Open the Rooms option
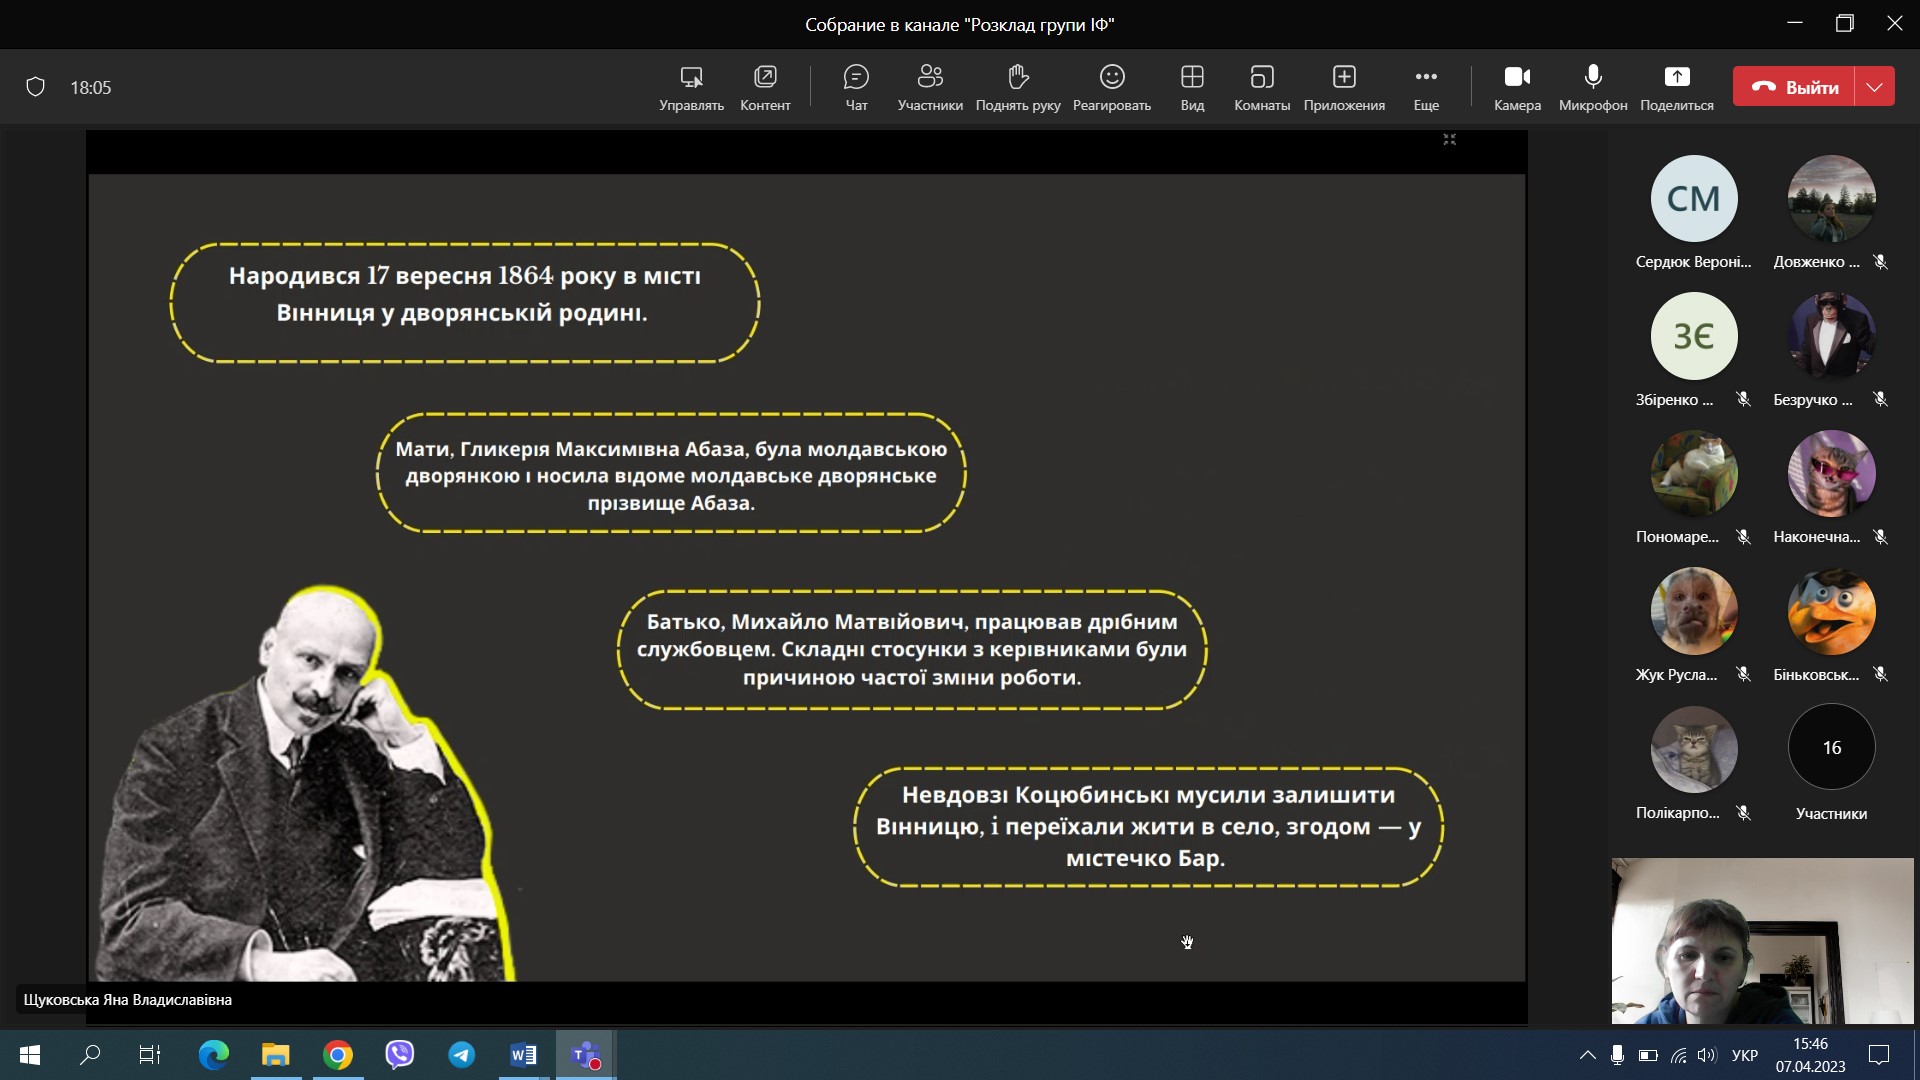 pyautogui.click(x=1261, y=87)
